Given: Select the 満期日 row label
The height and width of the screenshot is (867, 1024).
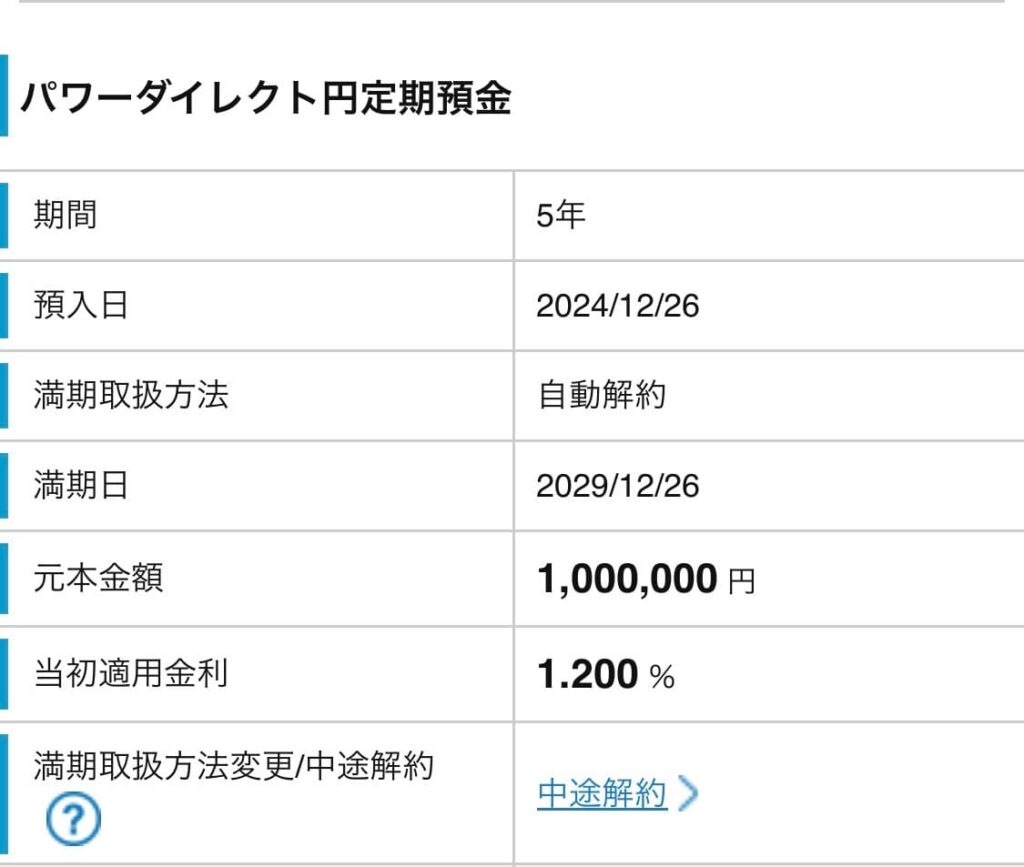Looking at the screenshot, I should pos(81,486).
